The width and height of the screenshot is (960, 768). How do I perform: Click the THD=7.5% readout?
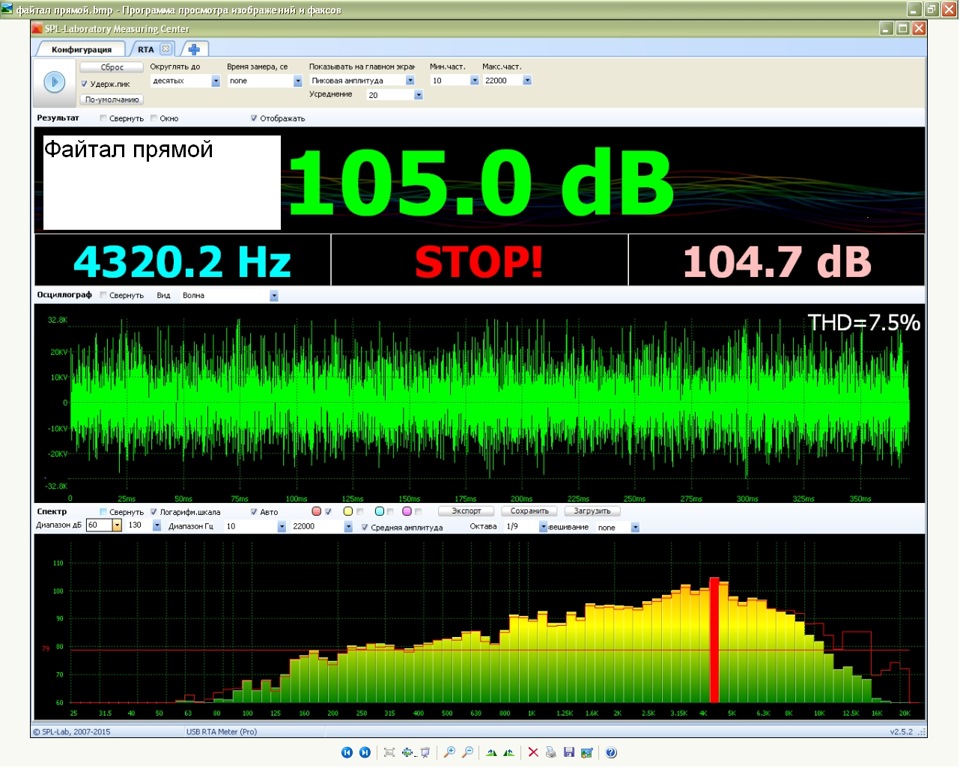point(863,322)
